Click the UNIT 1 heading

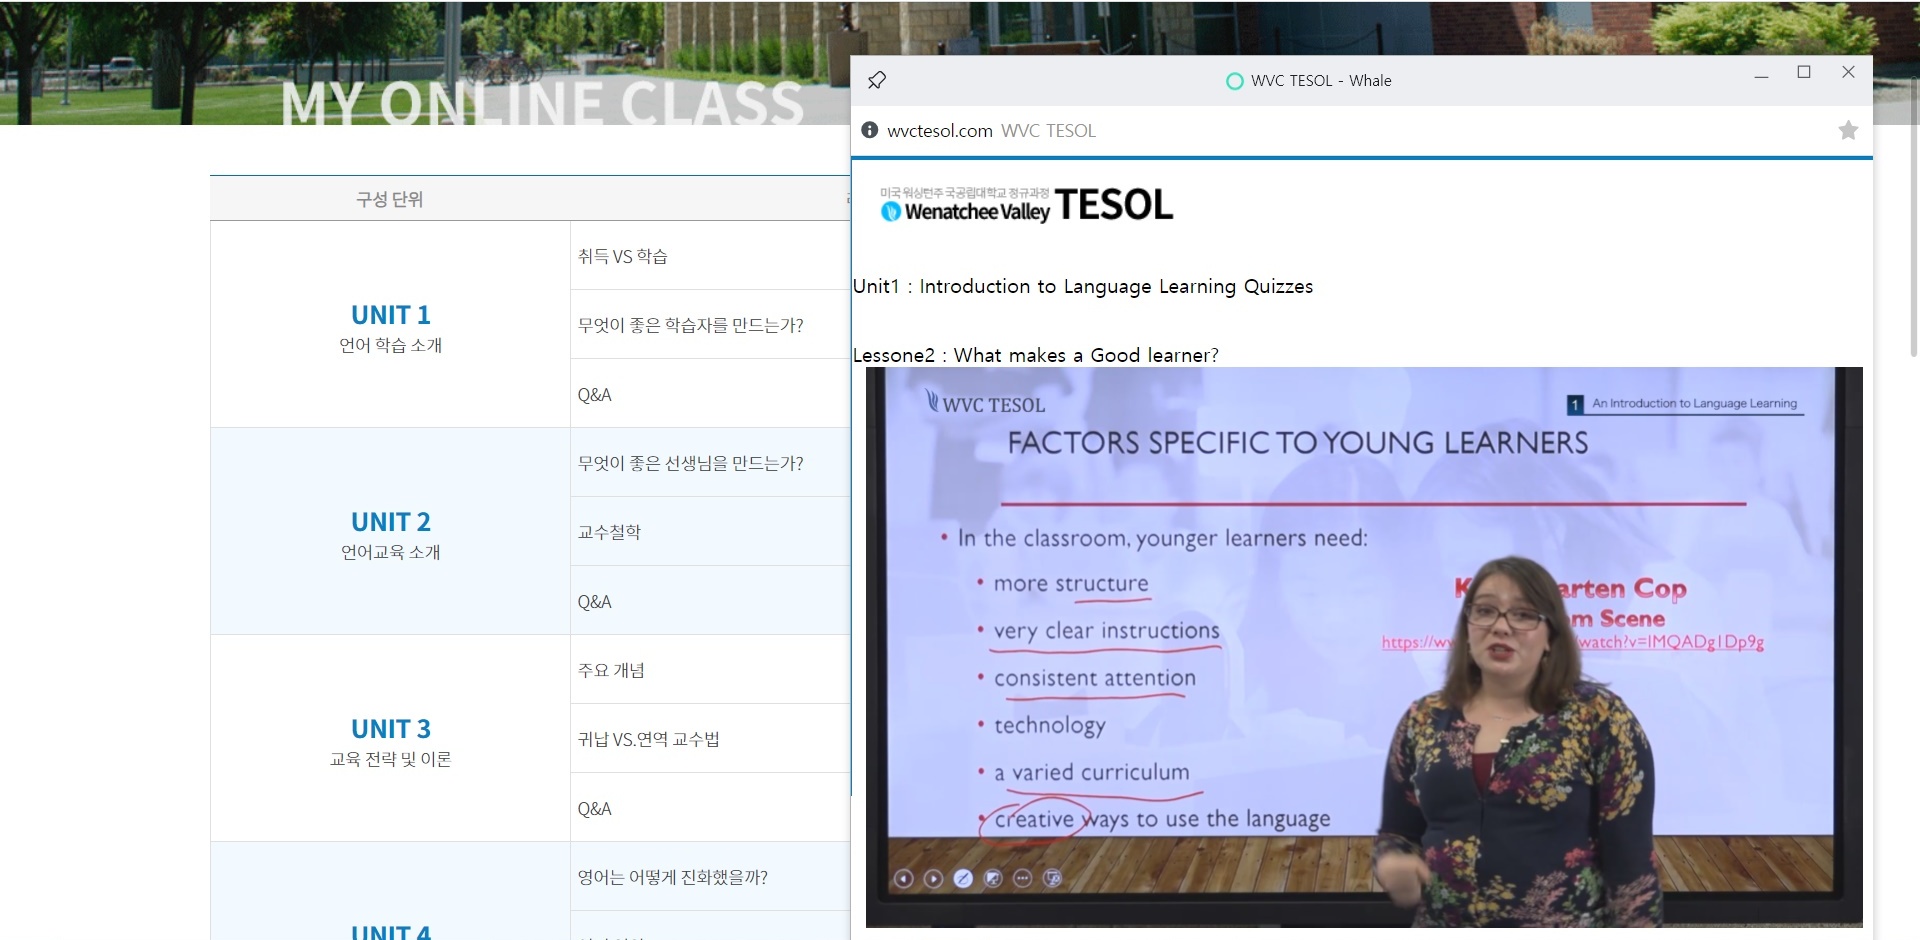pos(390,315)
